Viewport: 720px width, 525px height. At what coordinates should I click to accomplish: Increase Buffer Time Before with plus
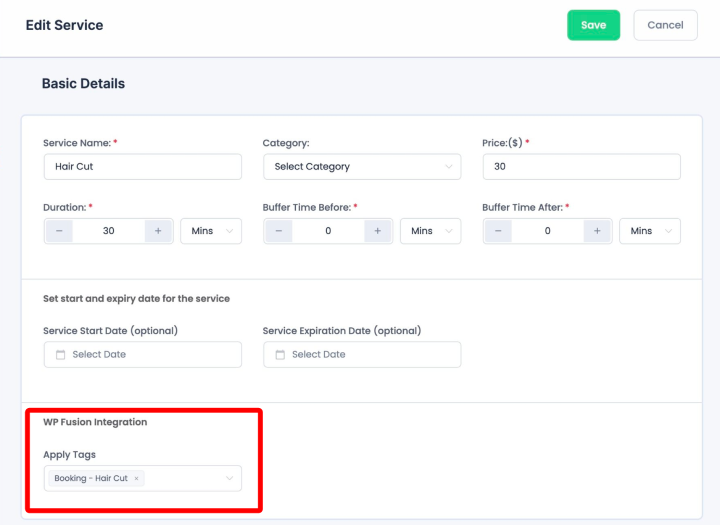[x=377, y=231]
